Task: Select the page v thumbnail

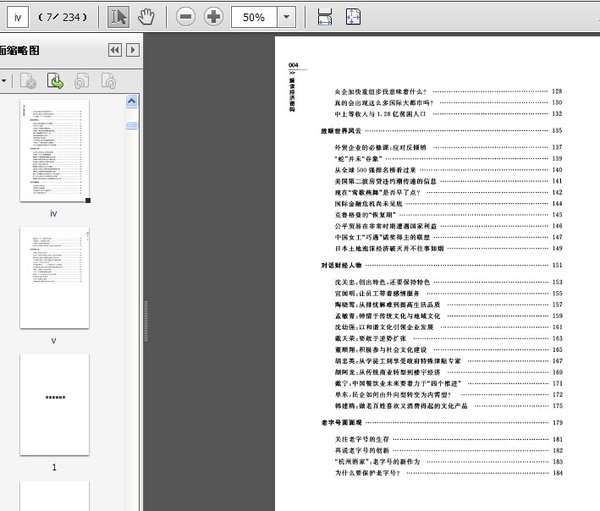Action: tap(54, 278)
